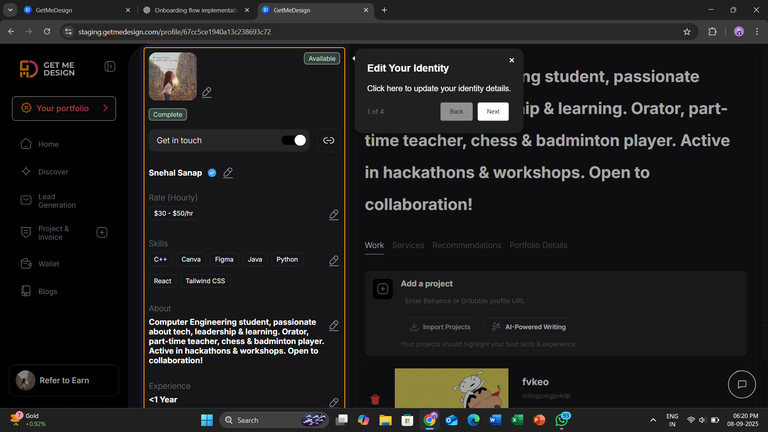Close the Edit Your Identity tooltip
768x432 pixels.
tap(511, 60)
